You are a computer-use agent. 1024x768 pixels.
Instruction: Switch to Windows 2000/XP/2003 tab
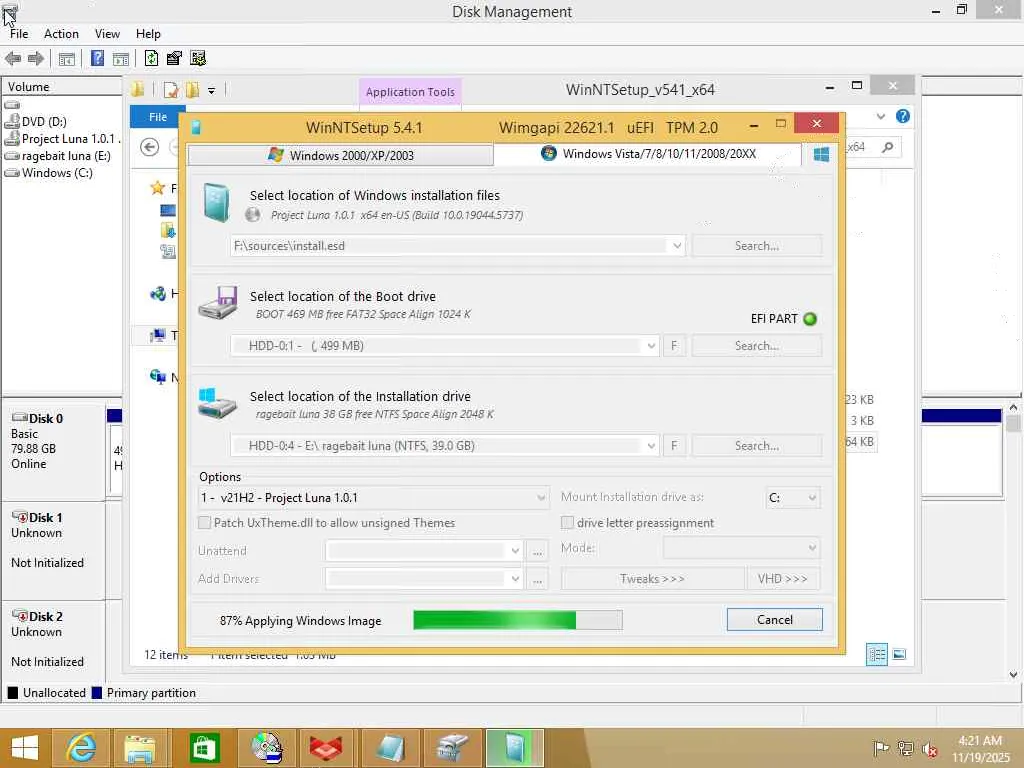(341, 155)
